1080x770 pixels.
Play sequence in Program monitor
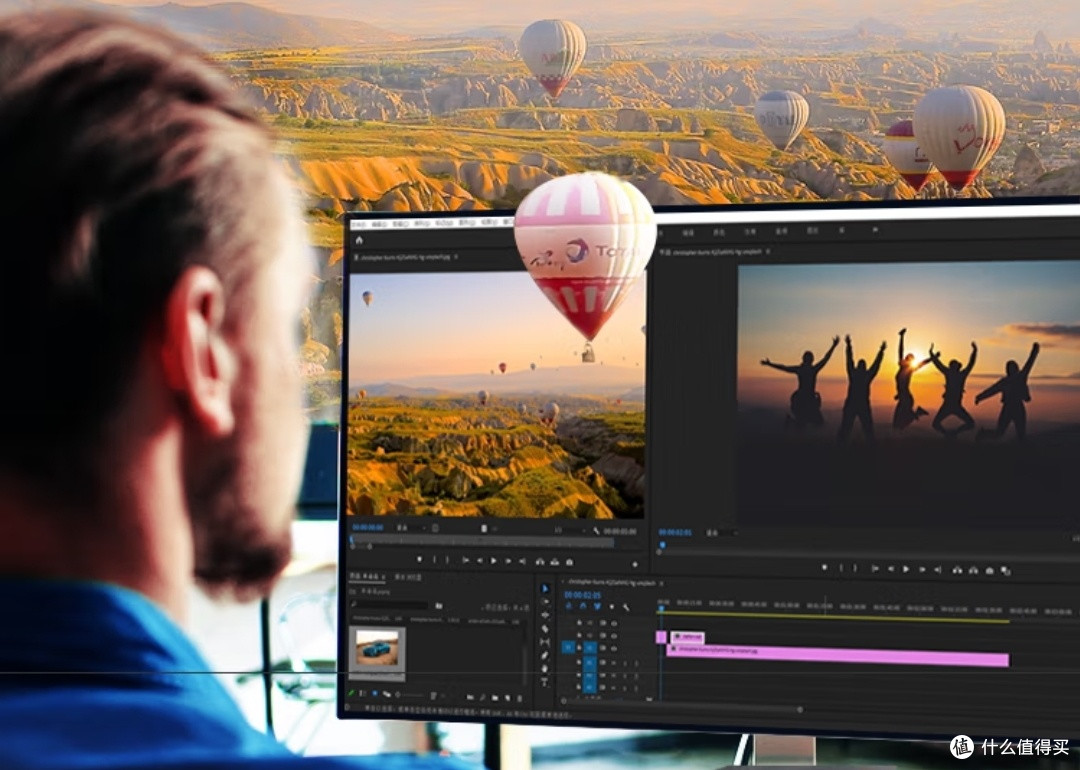pos(906,570)
